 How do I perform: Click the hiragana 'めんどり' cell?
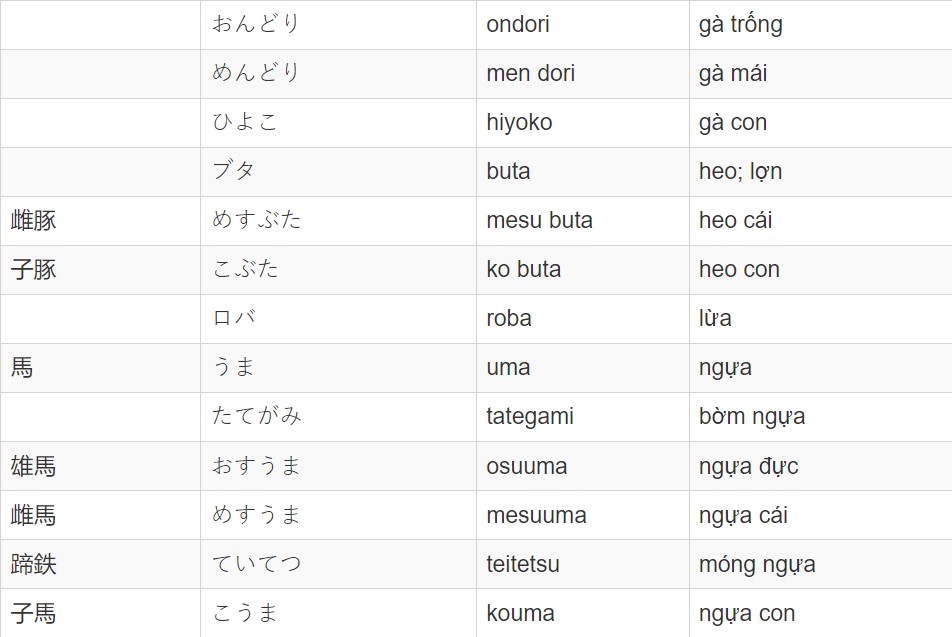[338, 73]
